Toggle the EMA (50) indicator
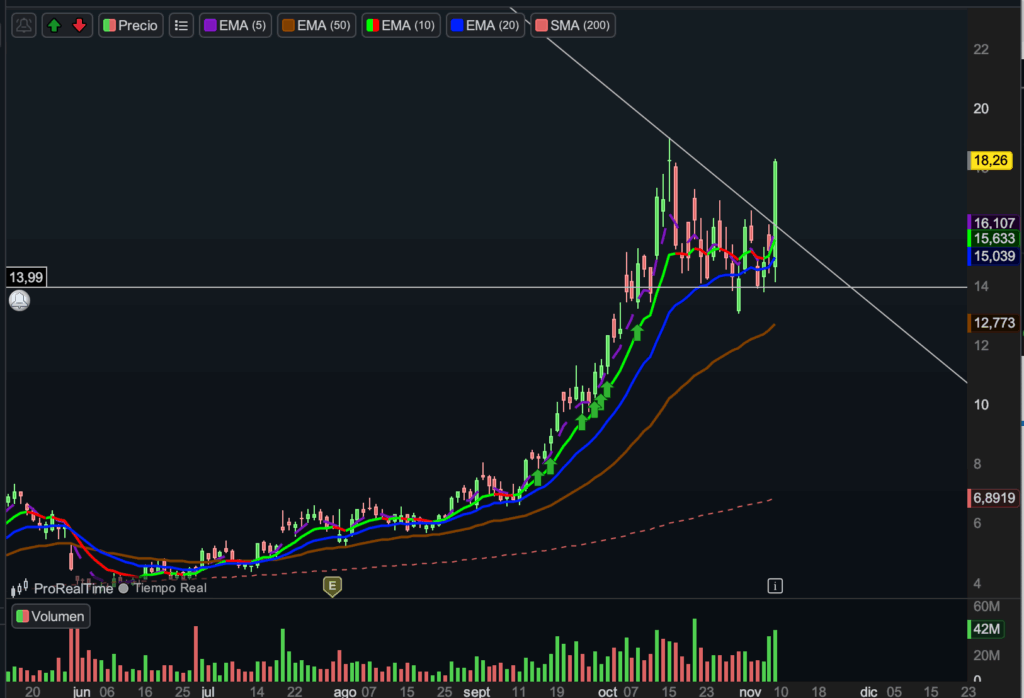This screenshot has width=1024, height=698. 315,25
